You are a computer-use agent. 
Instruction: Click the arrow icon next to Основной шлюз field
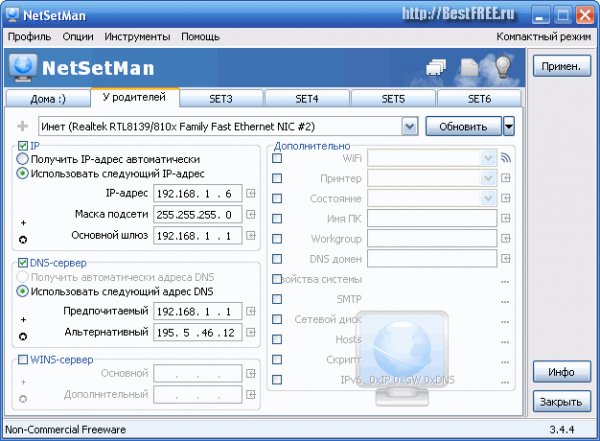251,235
